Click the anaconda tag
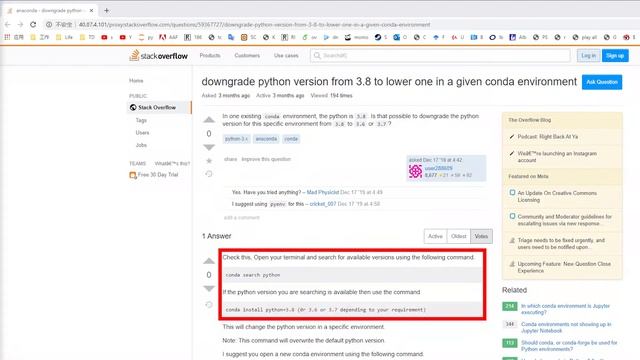 pyautogui.click(x=266, y=139)
